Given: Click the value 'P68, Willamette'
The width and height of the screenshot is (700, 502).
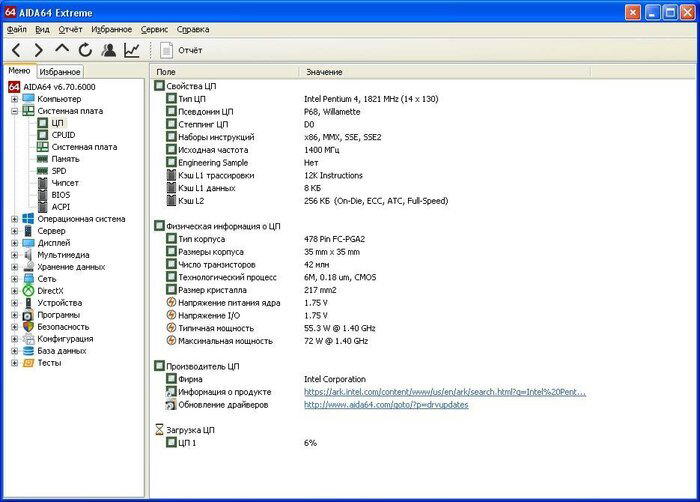Looking at the screenshot, I should point(332,112).
